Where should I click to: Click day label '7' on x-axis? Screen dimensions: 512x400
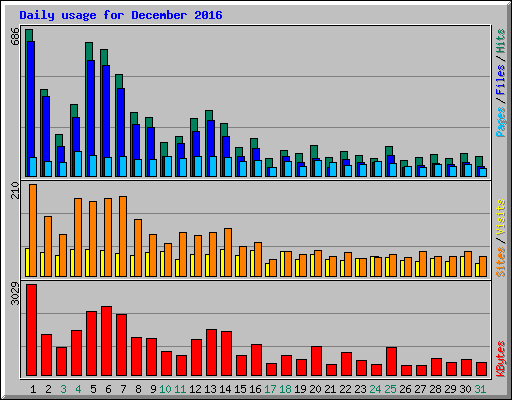coord(123,389)
